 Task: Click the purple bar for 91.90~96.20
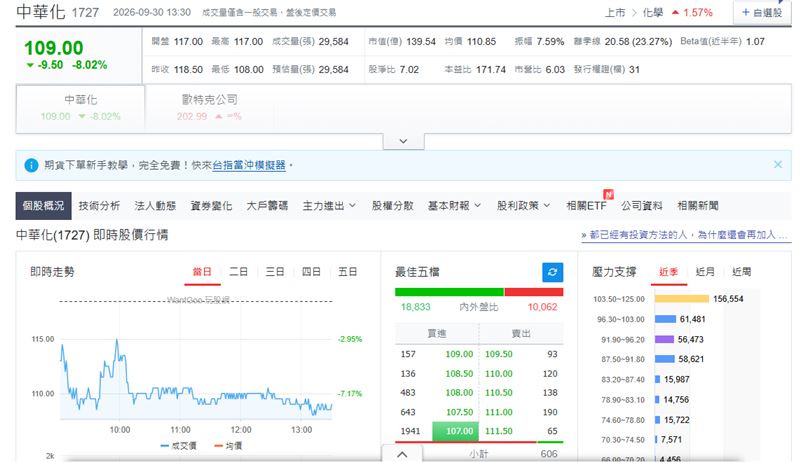[664, 339]
